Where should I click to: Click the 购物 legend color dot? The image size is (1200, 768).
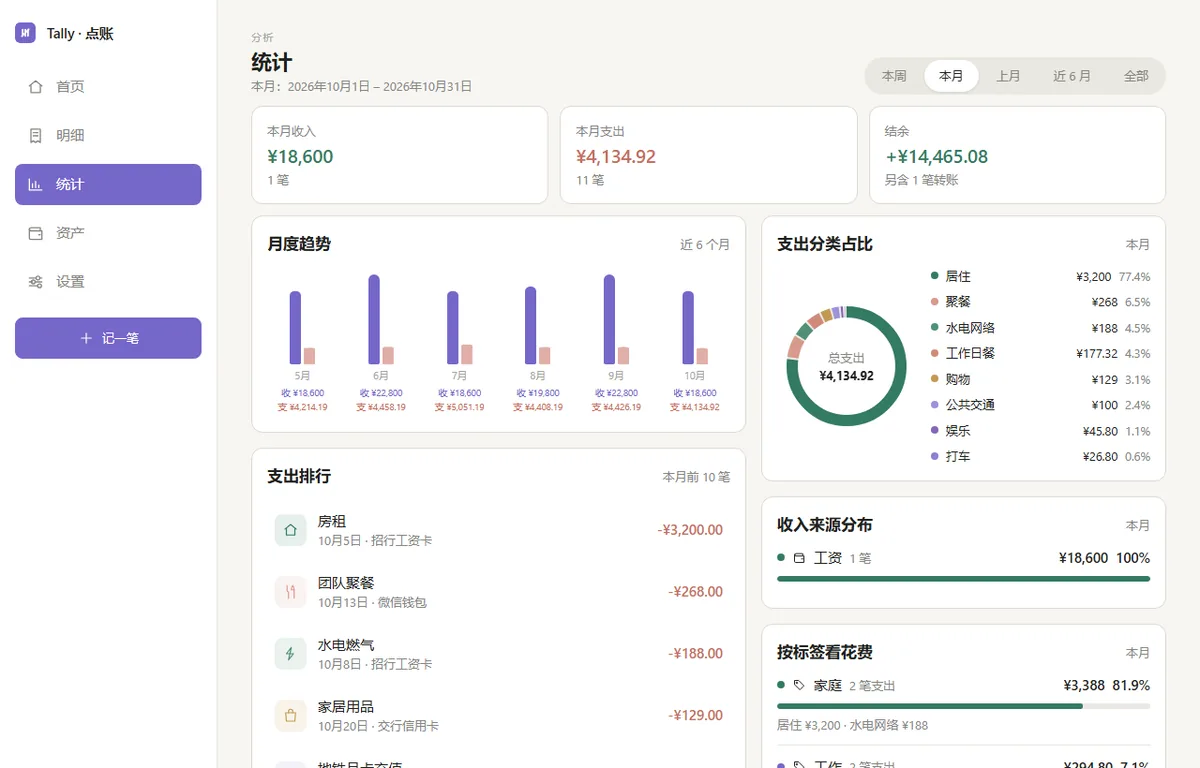[x=934, y=379]
